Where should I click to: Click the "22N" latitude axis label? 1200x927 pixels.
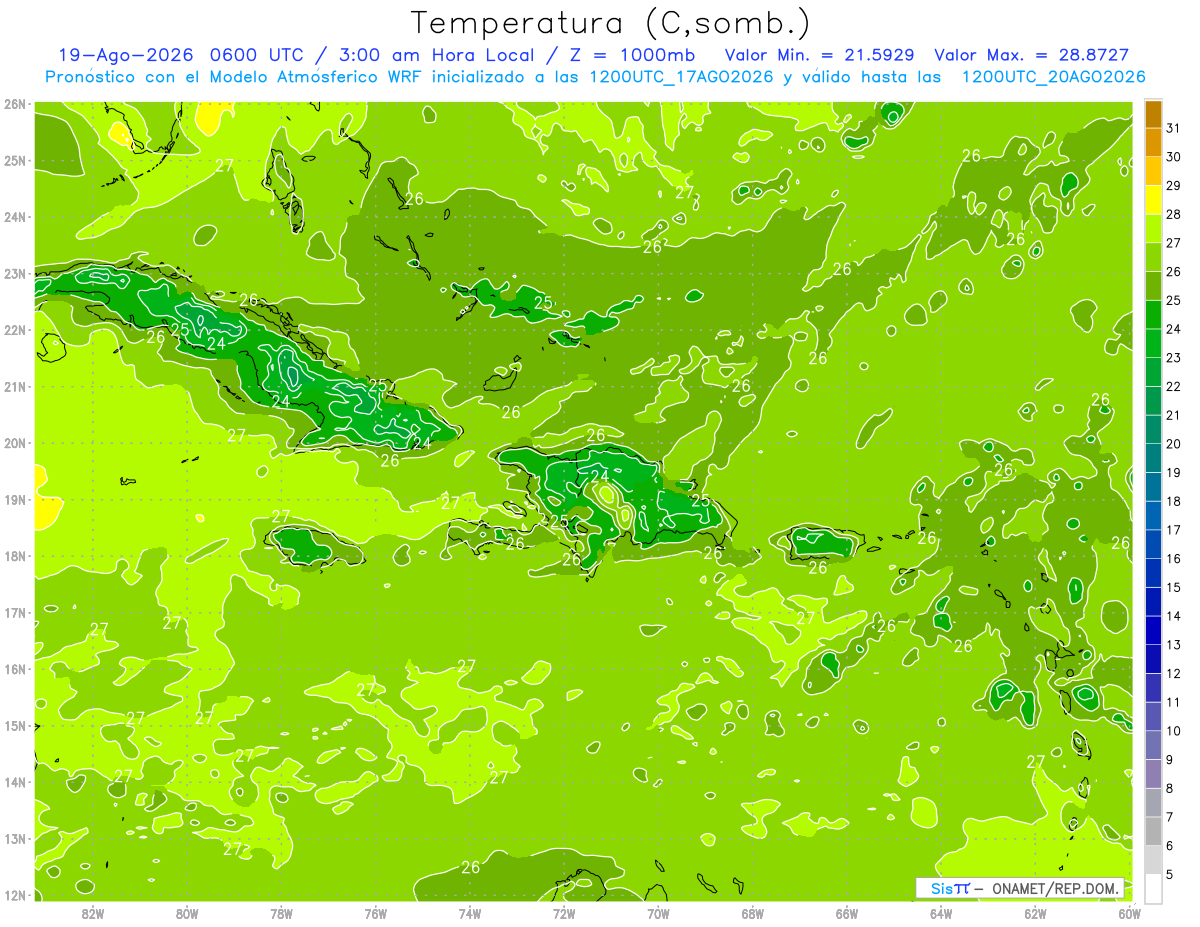point(14,330)
